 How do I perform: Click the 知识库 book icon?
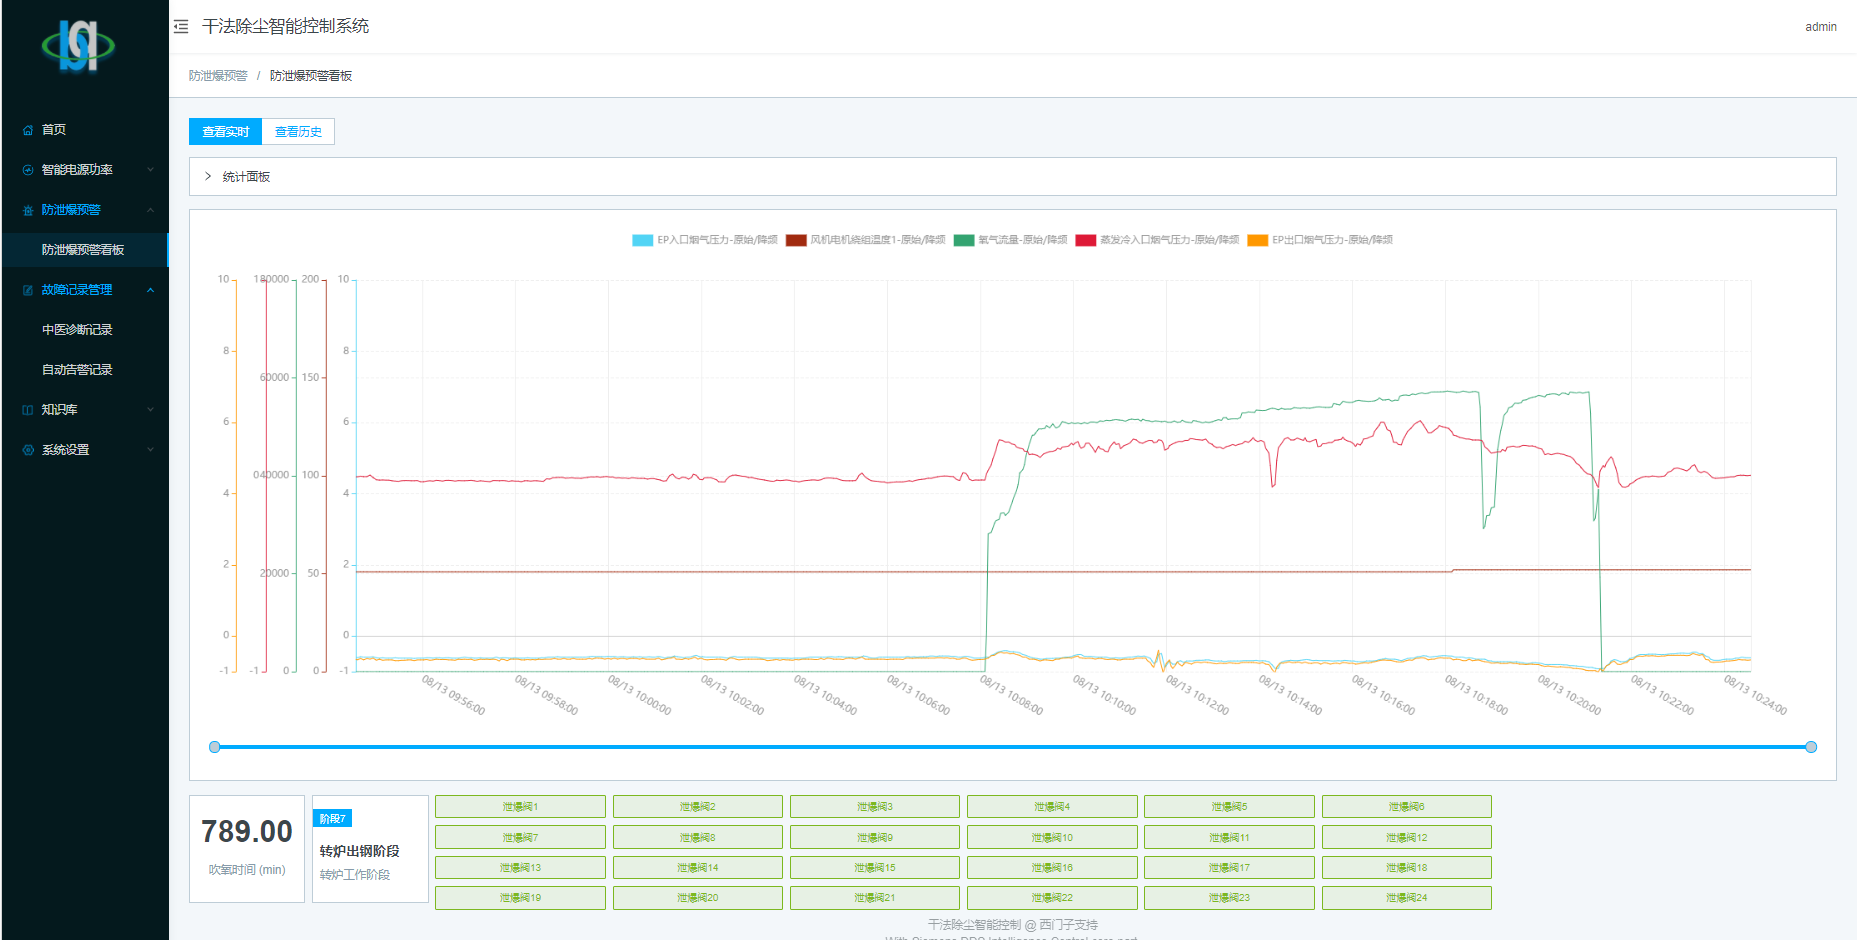(28, 410)
